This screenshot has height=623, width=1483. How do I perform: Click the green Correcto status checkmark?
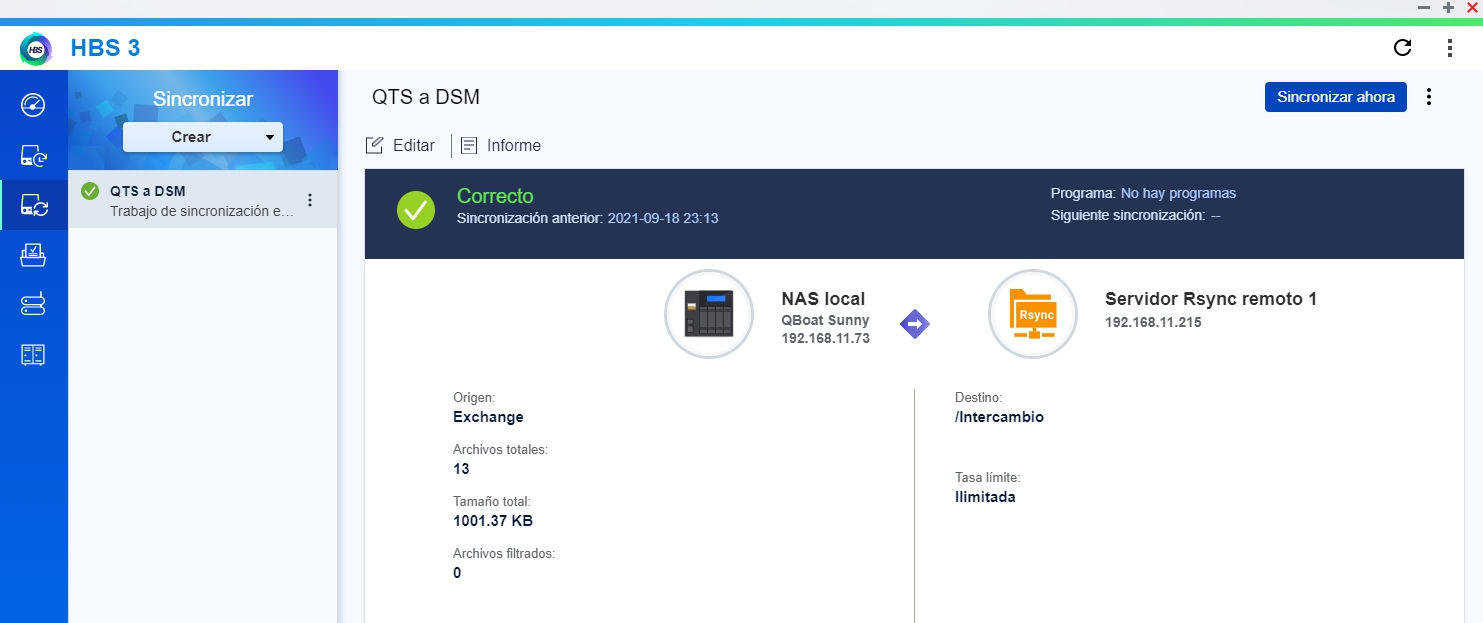[x=416, y=210]
